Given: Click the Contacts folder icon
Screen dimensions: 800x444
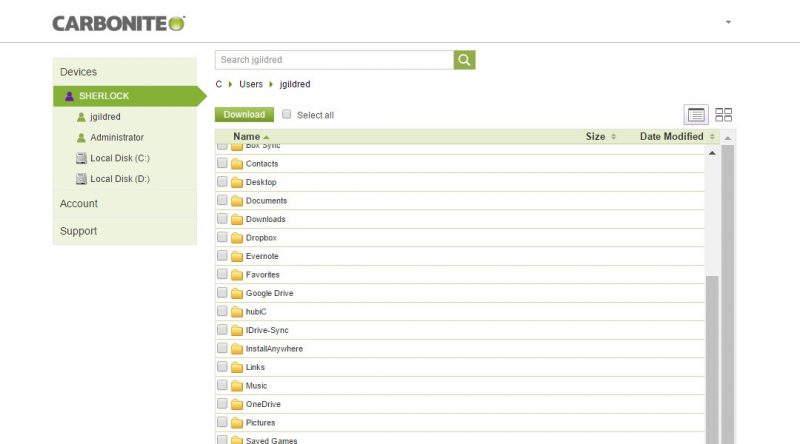Looking at the screenshot, I should pos(237,164).
